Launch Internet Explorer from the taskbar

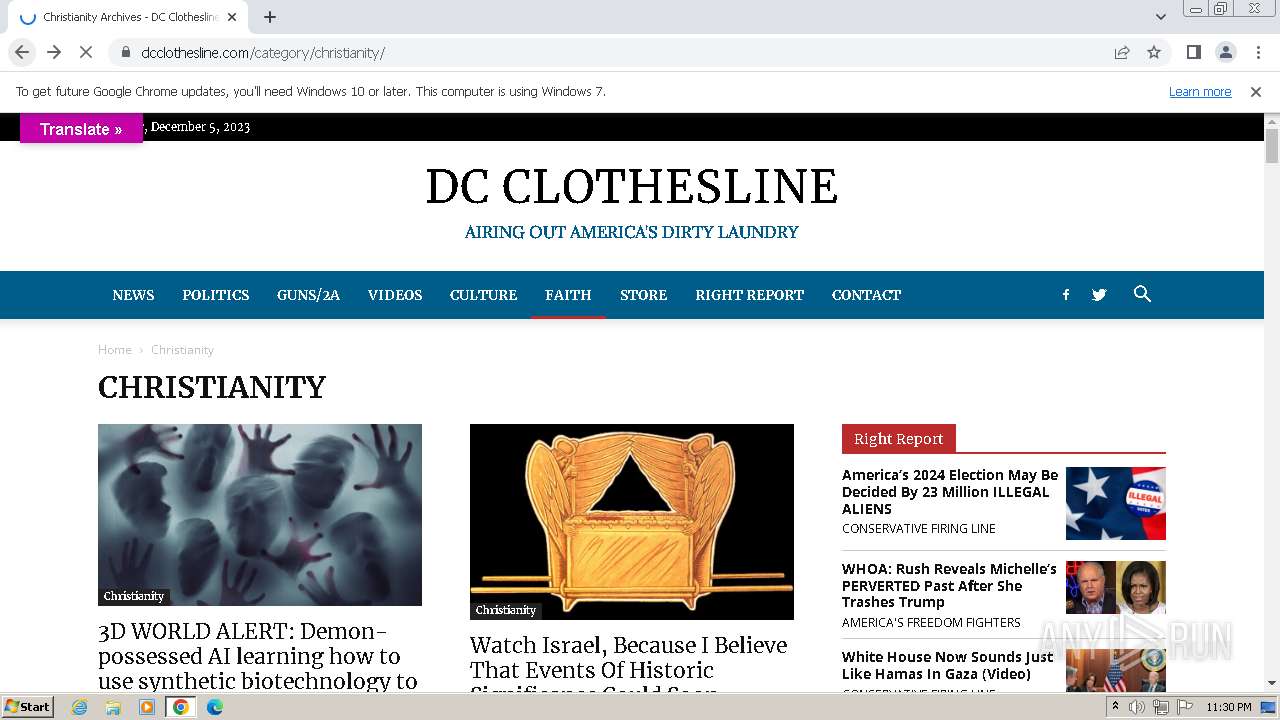click(80, 707)
